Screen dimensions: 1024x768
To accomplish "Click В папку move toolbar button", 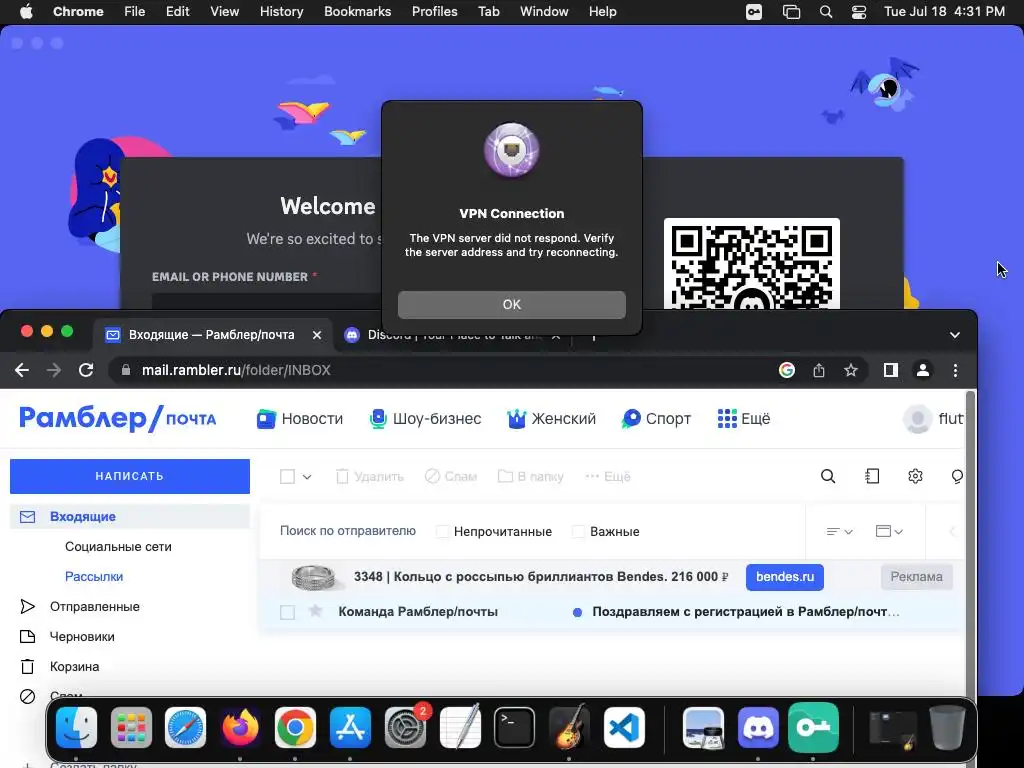I will 531,477.
